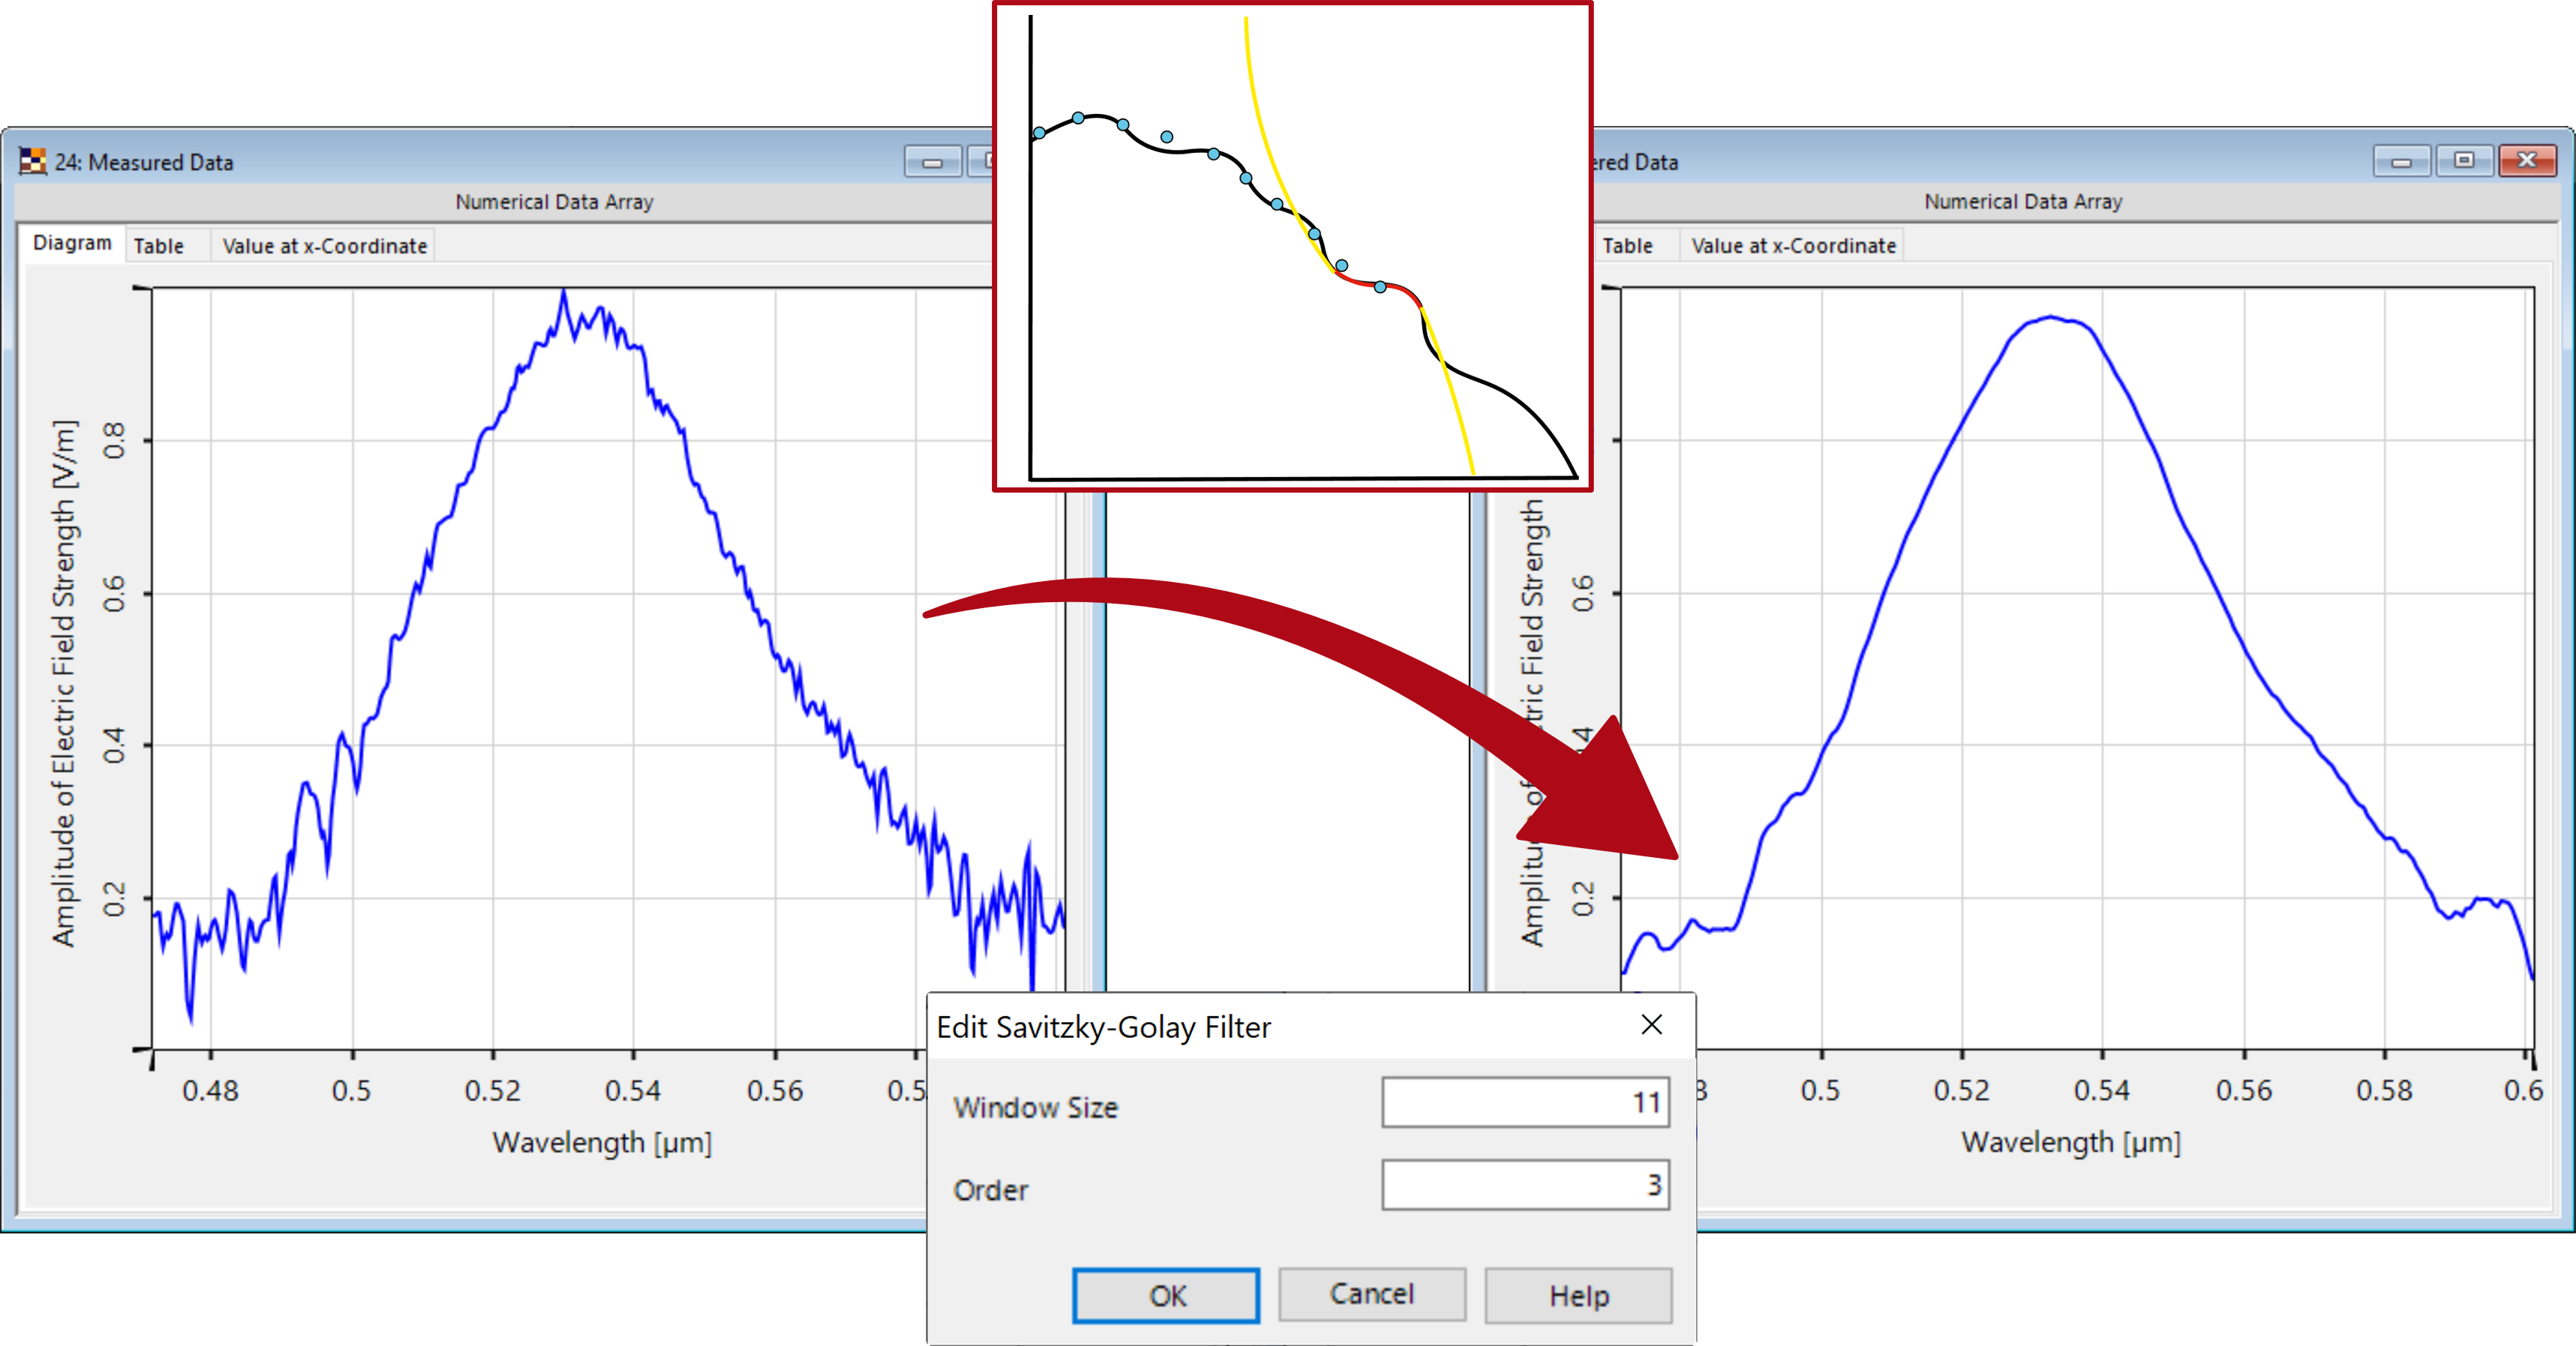Viewport: 2576px width, 1346px height.
Task: Select the Diagram tab of the Measured Data window
Action: (71, 242)
